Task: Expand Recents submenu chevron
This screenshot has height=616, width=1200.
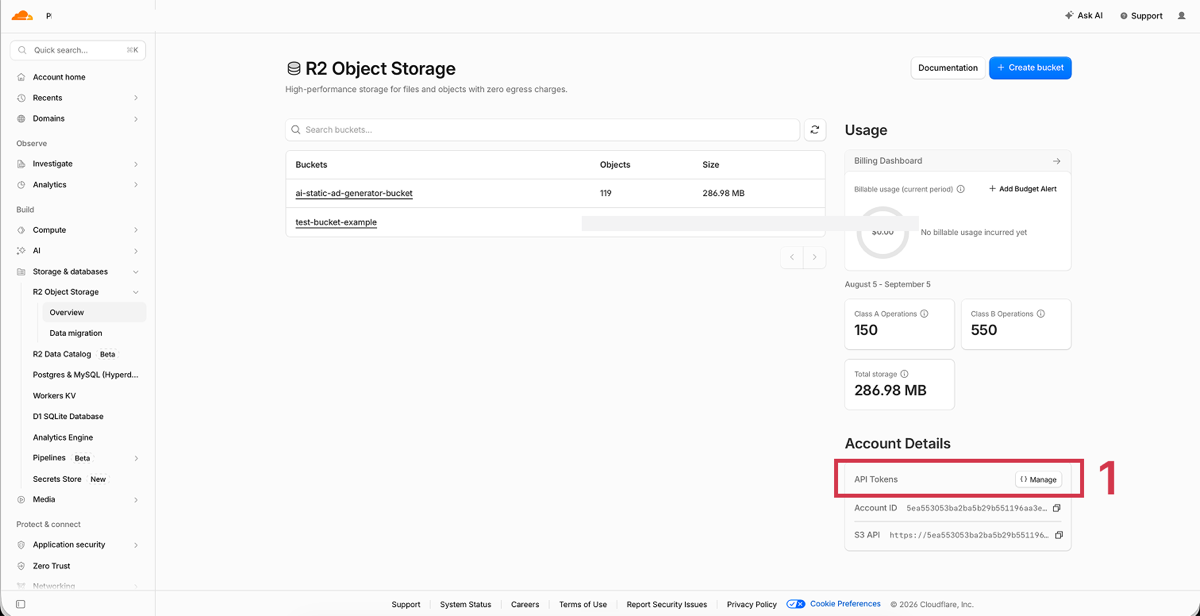Action: [136, 98]
